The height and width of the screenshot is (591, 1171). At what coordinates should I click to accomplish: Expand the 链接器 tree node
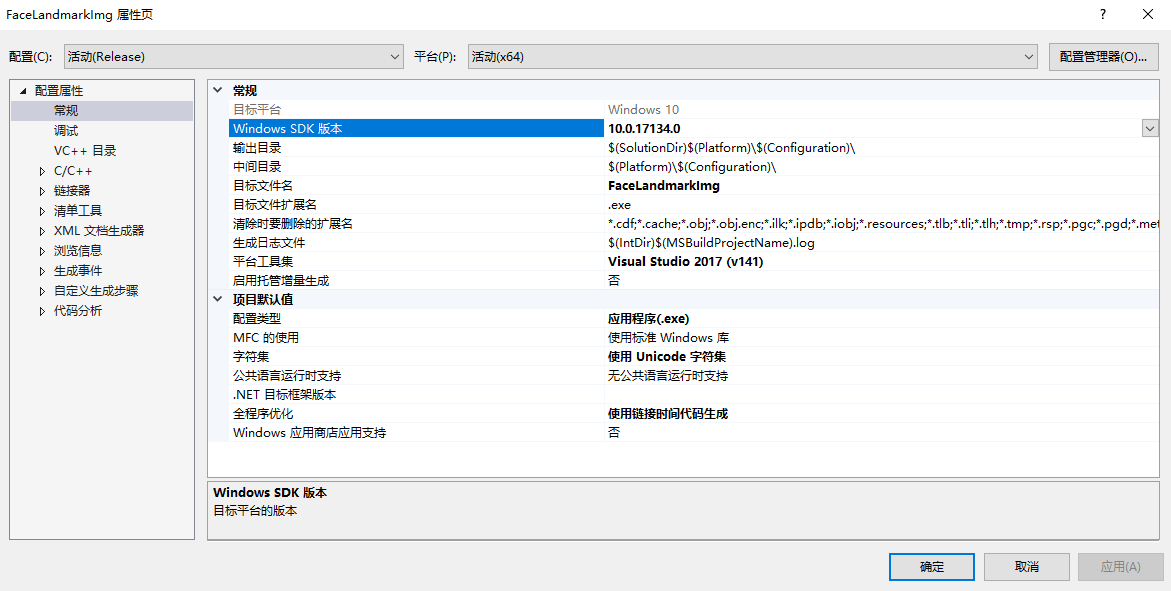click(x=42, y=191)
